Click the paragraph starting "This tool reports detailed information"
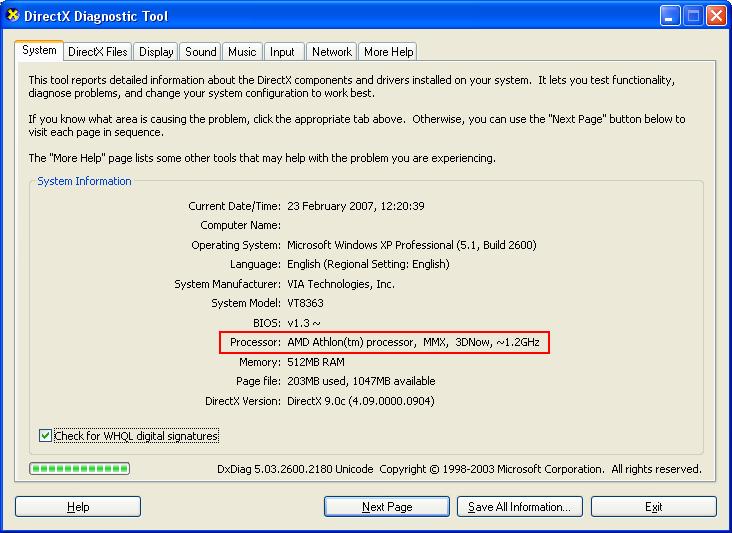The width and height of the screenshot is (732, 533). coord(352,86)
